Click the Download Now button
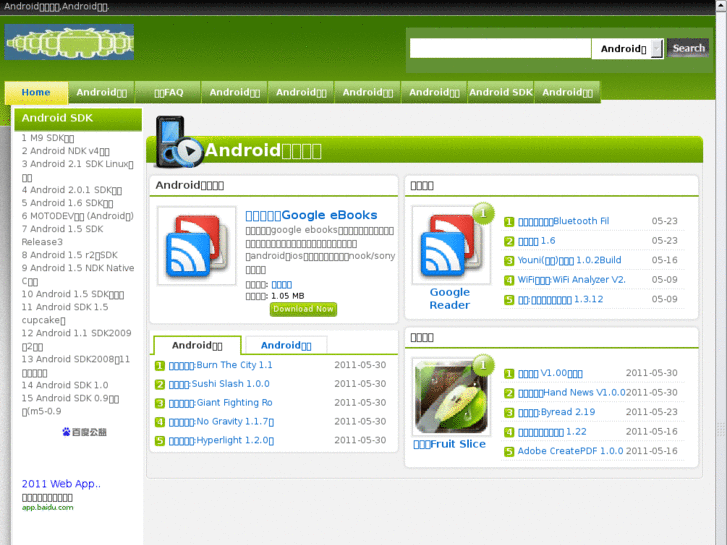Viewport: 727px width, 545px height. pyautogui.click(x=303, y=309)
